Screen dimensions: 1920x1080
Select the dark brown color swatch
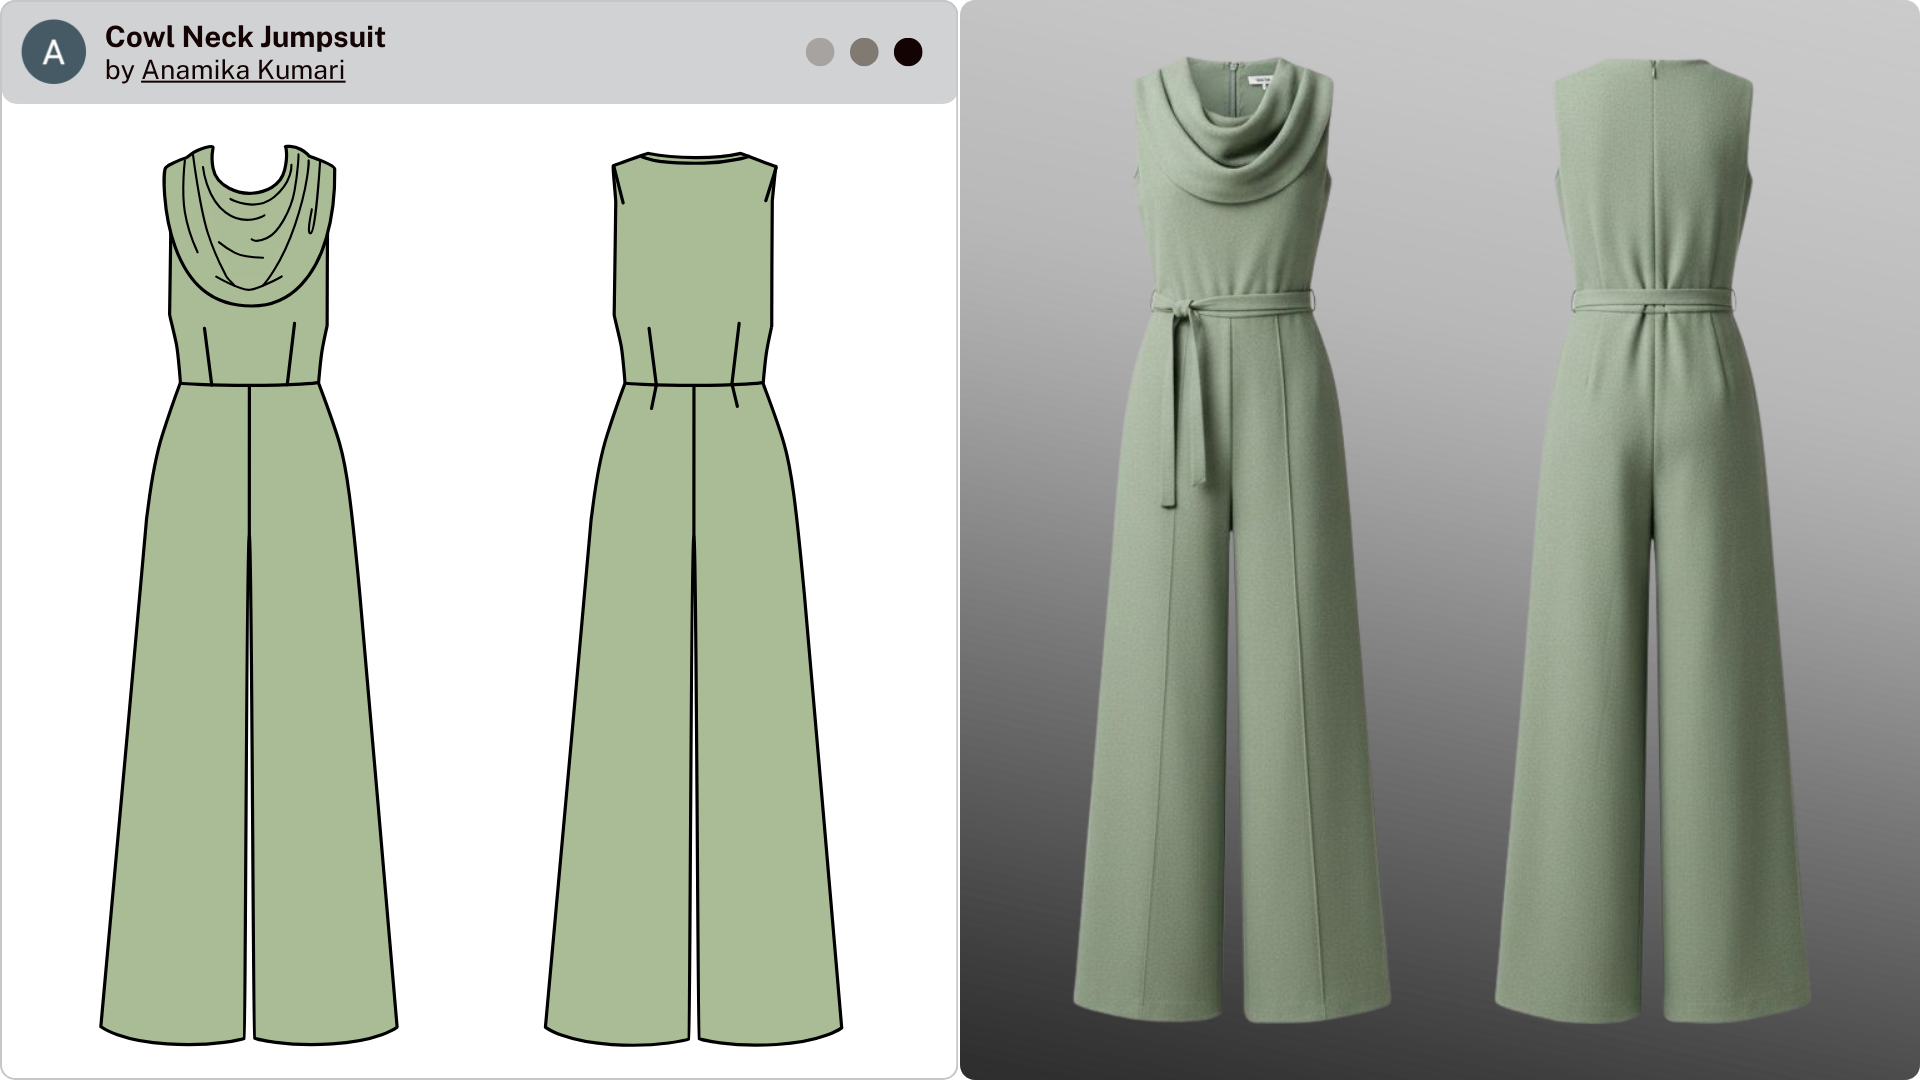coord(908,50)
